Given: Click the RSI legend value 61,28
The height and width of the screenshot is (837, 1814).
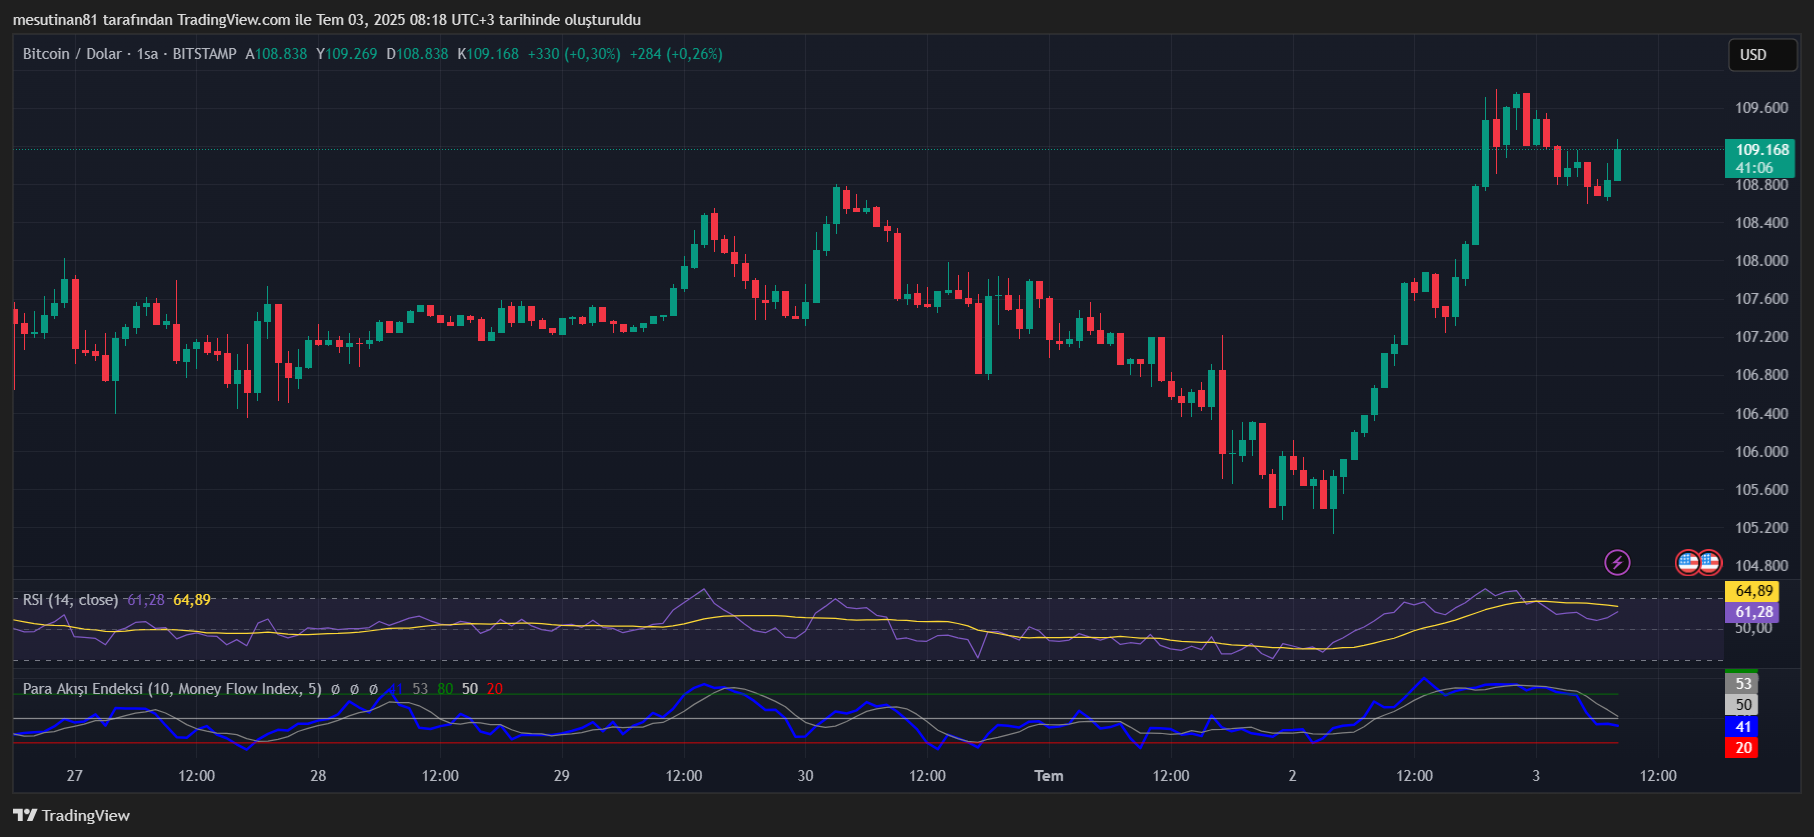Looking at the screenshot, I should coord(146,600).
